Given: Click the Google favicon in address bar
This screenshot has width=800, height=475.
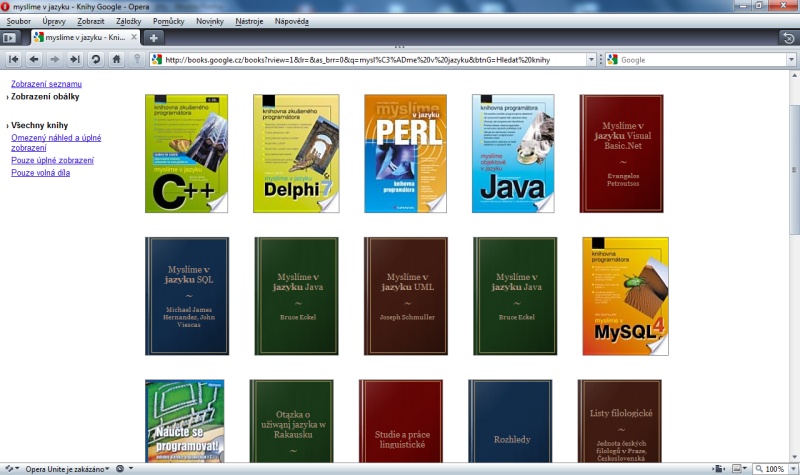Looking at the screenshot, I should [157, 60].
